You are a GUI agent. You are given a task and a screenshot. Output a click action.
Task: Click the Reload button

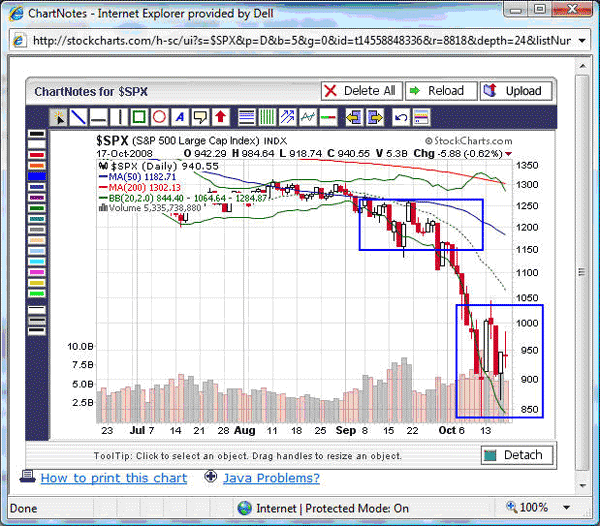point(441,91)
